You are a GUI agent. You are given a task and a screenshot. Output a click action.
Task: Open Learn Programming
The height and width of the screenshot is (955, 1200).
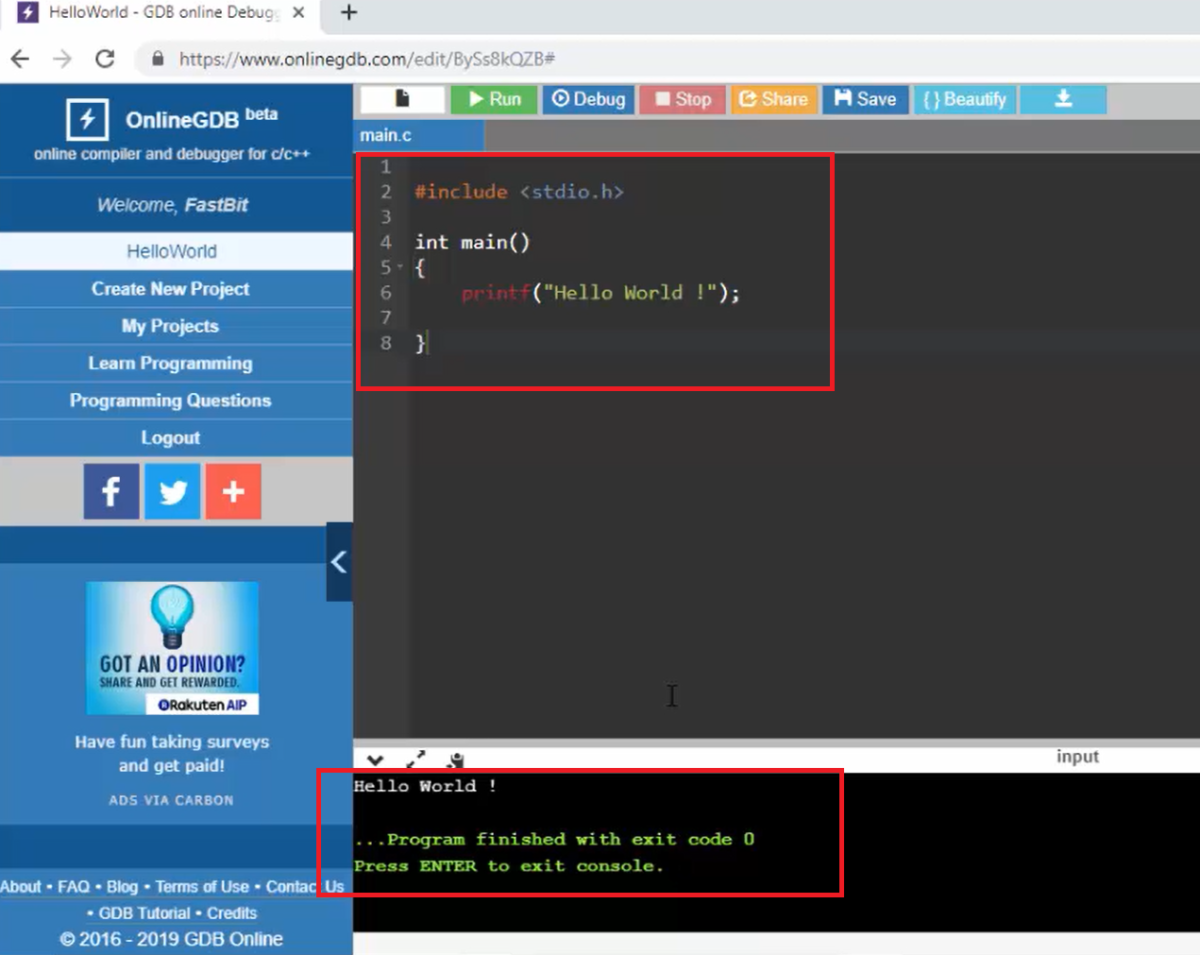click(171, 363)
